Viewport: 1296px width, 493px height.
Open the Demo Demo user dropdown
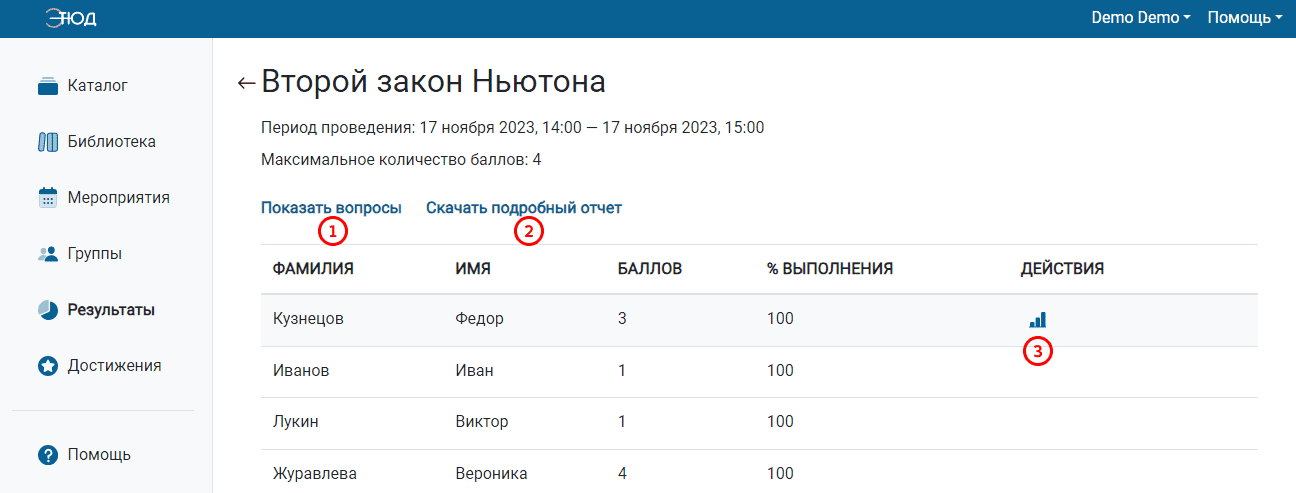click(x=1141, y=18)
